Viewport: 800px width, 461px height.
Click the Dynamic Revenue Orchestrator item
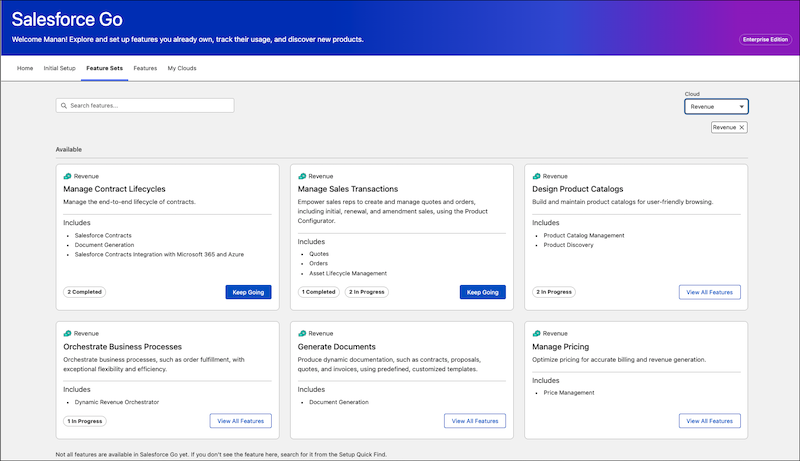click(x=117, y=402)
